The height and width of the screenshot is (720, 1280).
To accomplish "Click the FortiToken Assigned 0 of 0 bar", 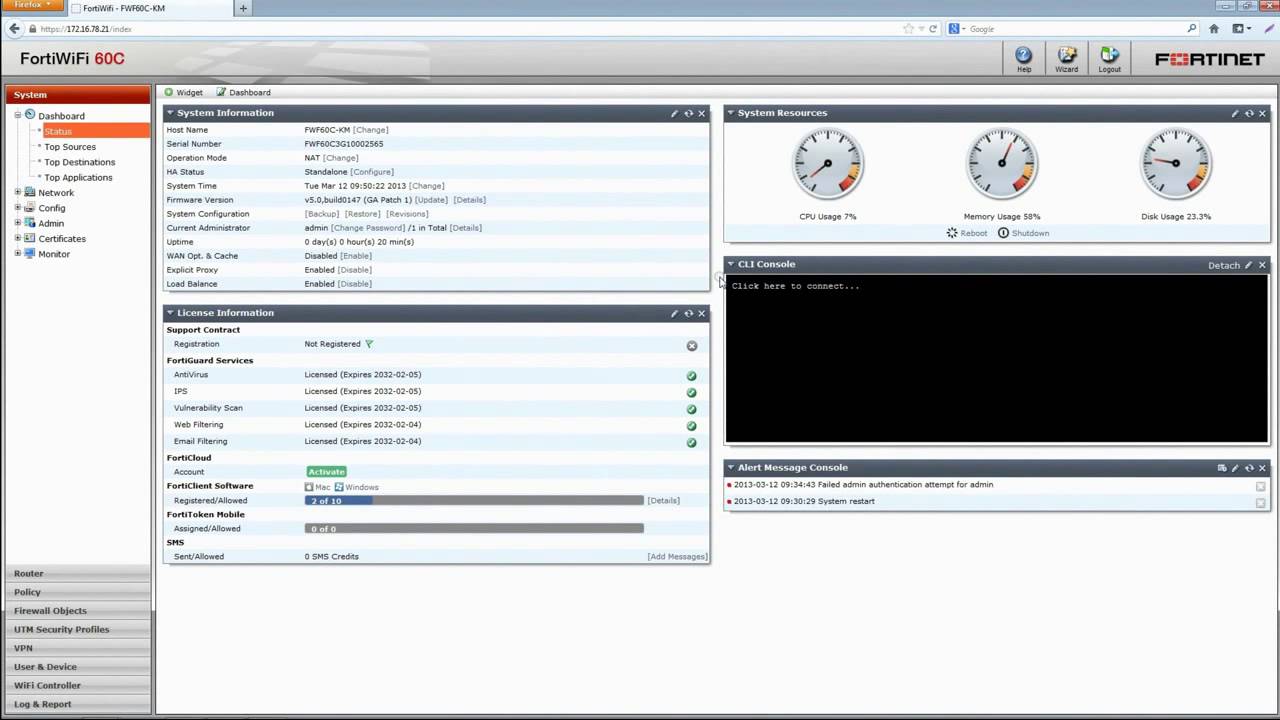I will pyautogui.click(x=474, y=528).
